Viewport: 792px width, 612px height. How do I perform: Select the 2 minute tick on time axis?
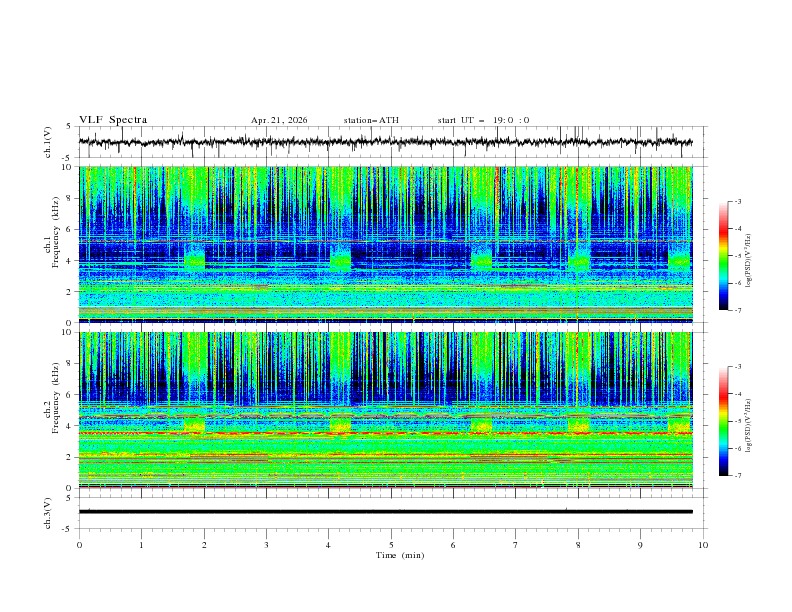(x=204, y=545)
